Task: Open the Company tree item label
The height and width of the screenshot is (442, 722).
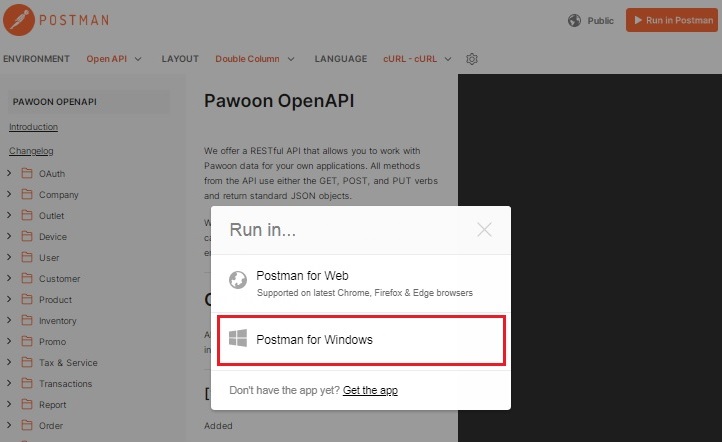Action: 58,195
